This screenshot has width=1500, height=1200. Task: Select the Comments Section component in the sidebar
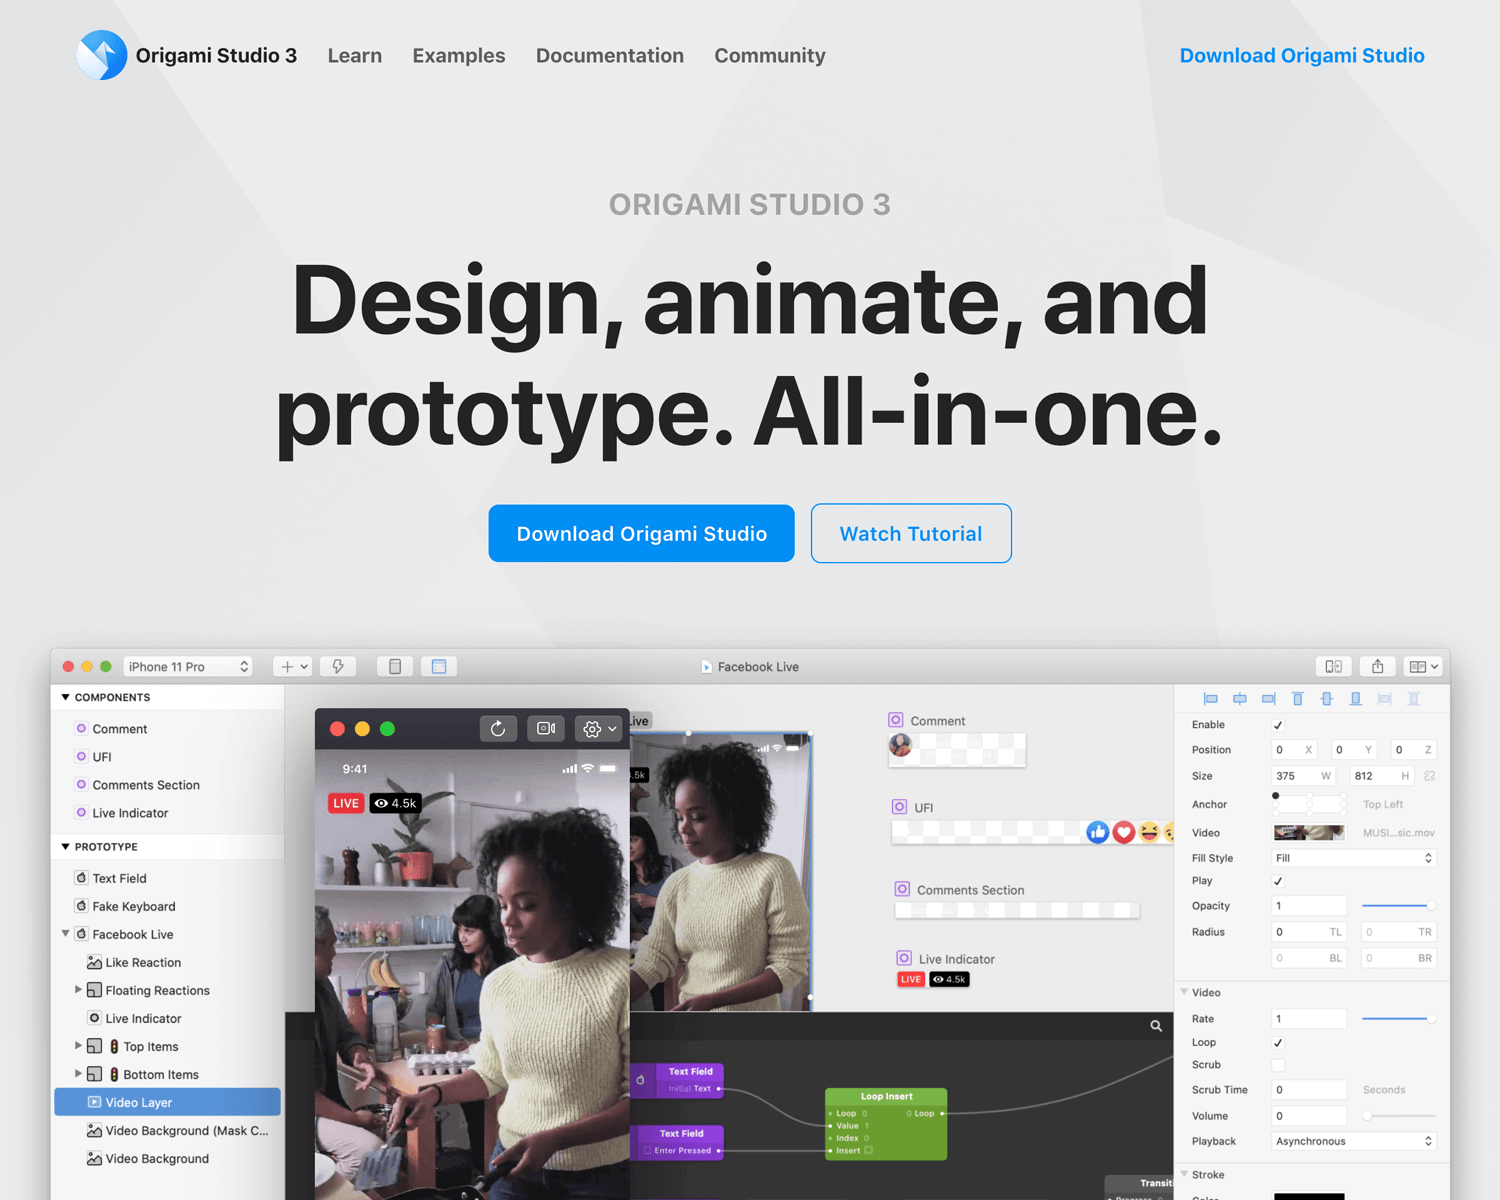pos(146,785)
